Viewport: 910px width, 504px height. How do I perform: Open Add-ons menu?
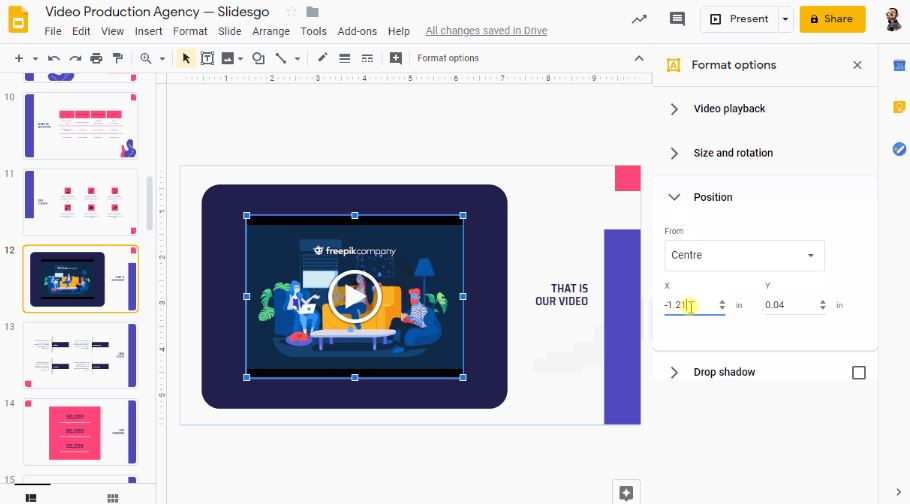[358, 31]
